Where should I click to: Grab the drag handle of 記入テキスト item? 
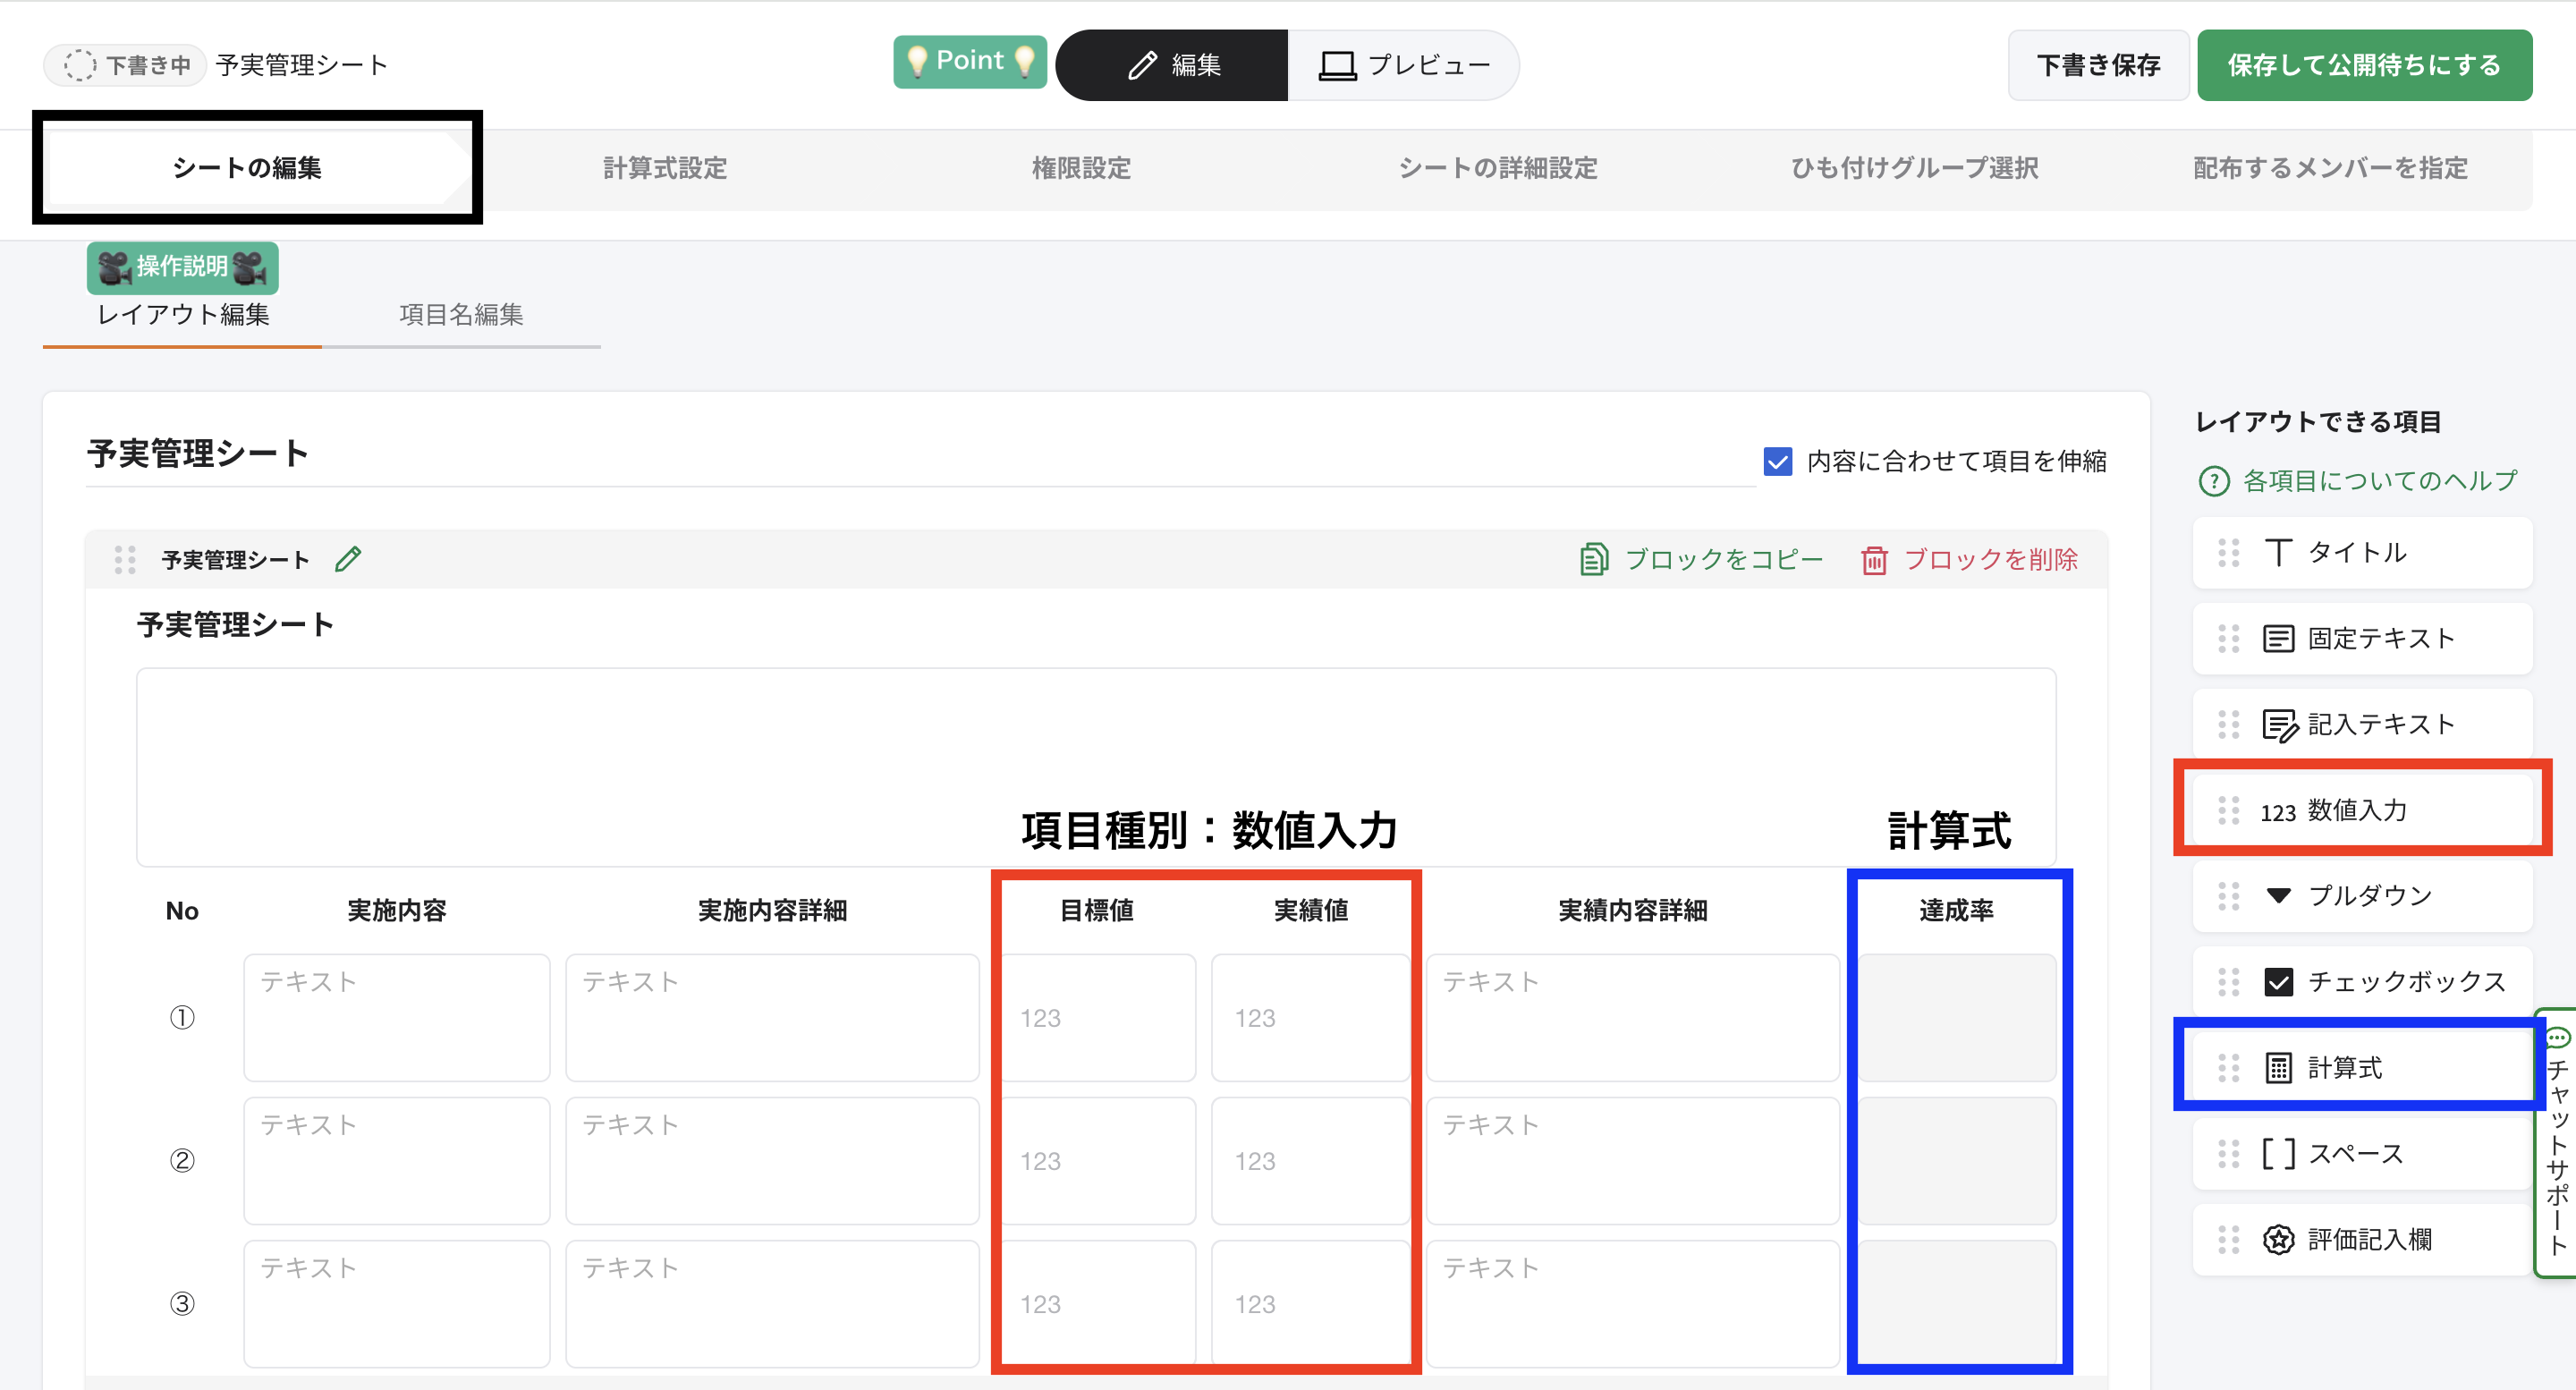tap(2229, 725)
